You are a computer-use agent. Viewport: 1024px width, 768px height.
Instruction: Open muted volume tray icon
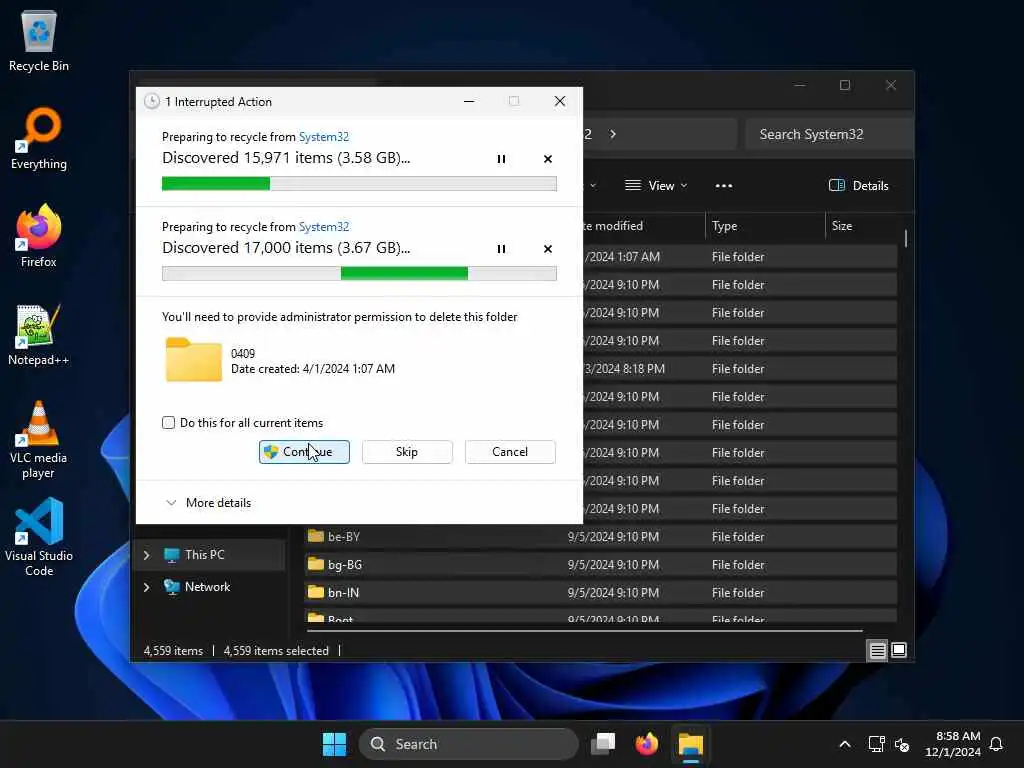[902, 744]
